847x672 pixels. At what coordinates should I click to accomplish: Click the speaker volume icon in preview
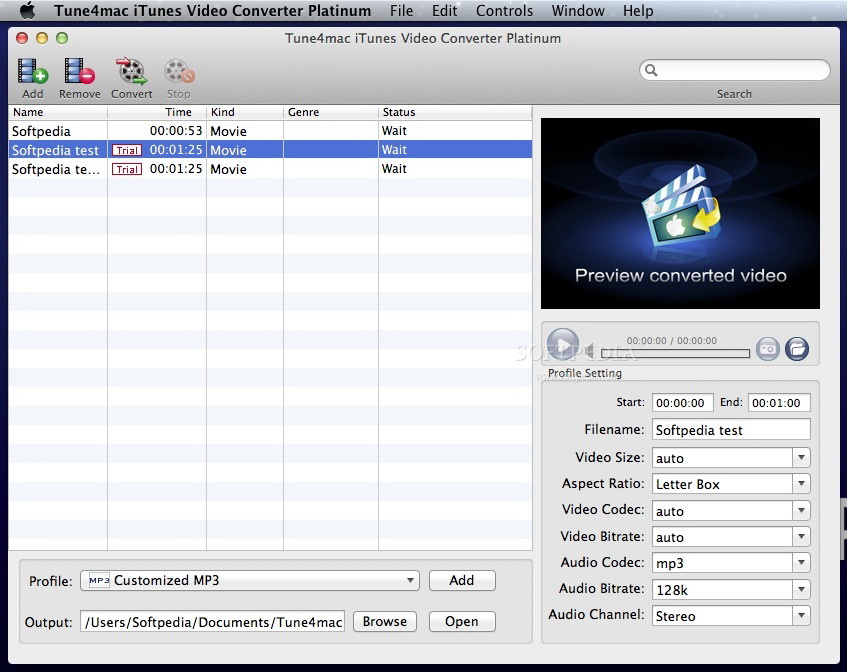coord(589,351)
